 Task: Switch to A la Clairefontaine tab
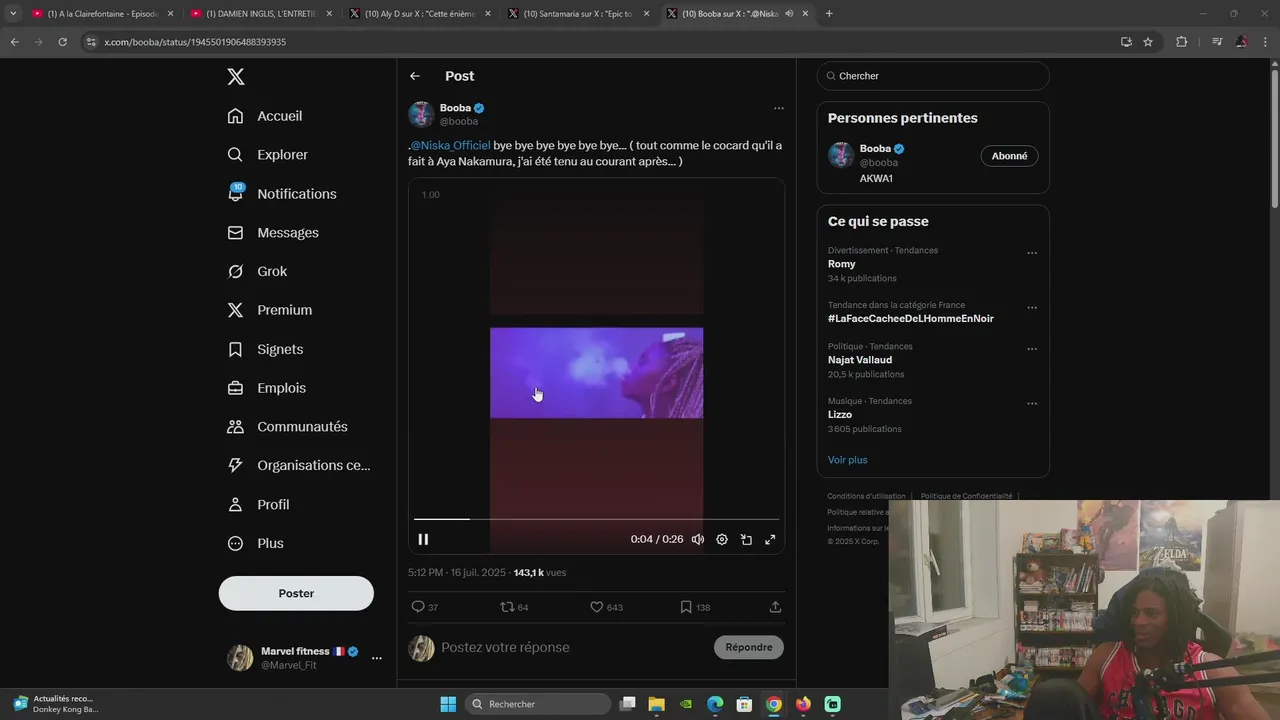pyautogui.click(x=101, y=14)
